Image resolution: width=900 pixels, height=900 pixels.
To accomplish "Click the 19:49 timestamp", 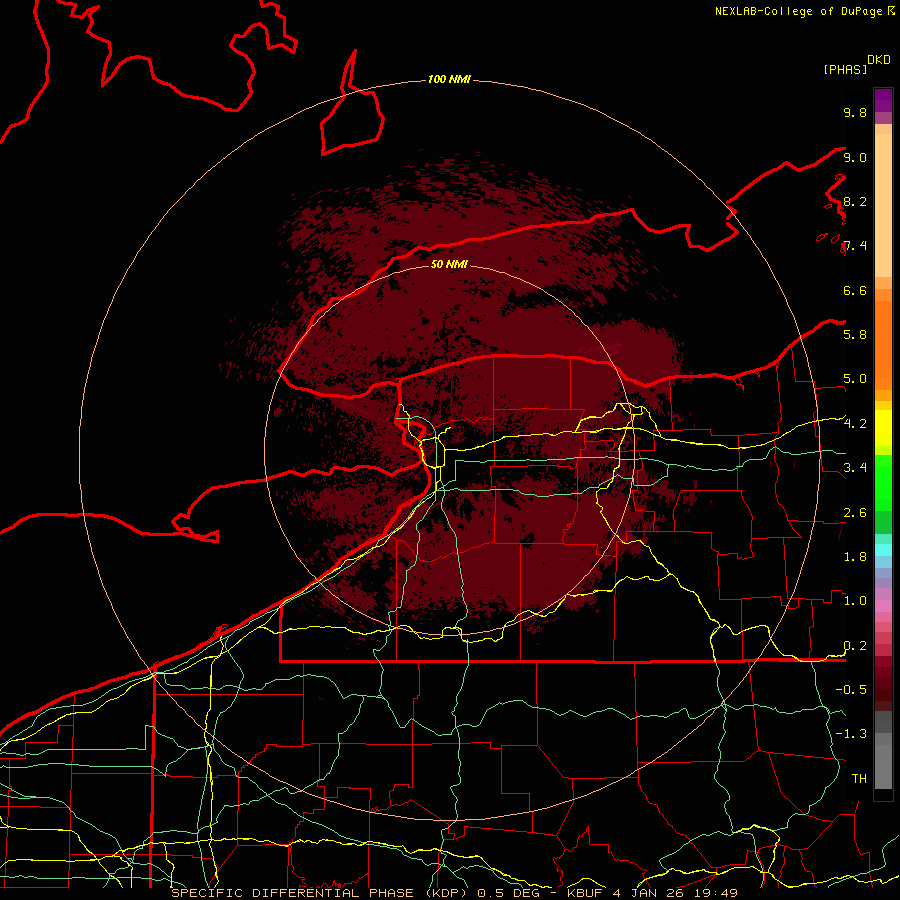I will pyautogui.click(x=715, y=893).
